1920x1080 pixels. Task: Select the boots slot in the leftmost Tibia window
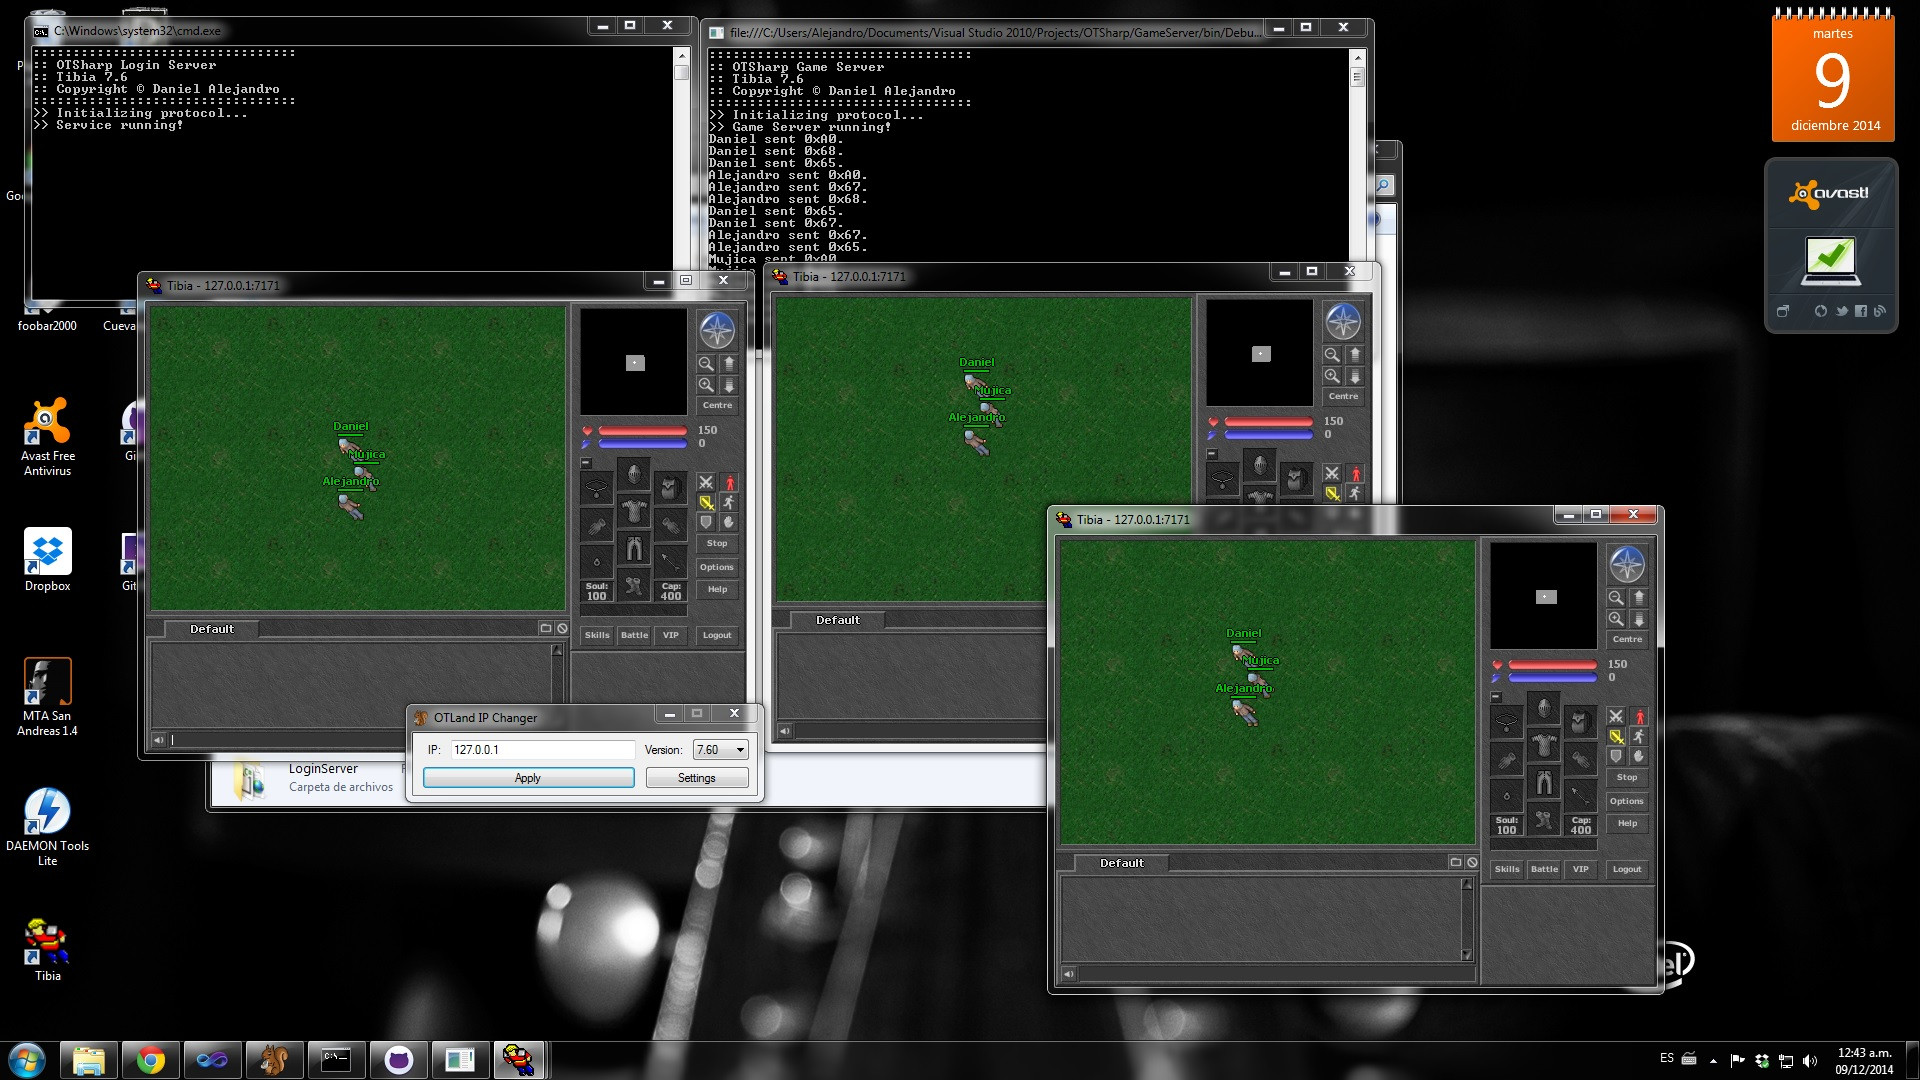634,585
